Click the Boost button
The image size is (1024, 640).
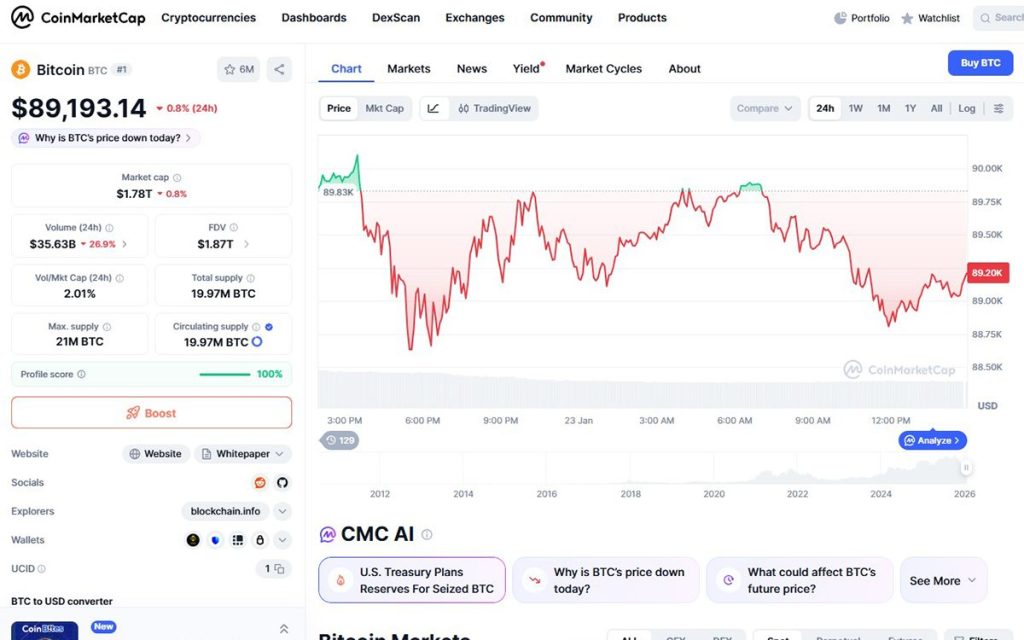pos(151,413)
